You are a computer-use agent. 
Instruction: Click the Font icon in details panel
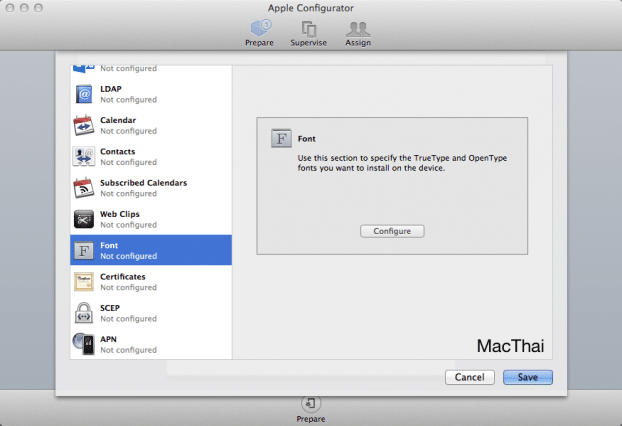point(281,138)
